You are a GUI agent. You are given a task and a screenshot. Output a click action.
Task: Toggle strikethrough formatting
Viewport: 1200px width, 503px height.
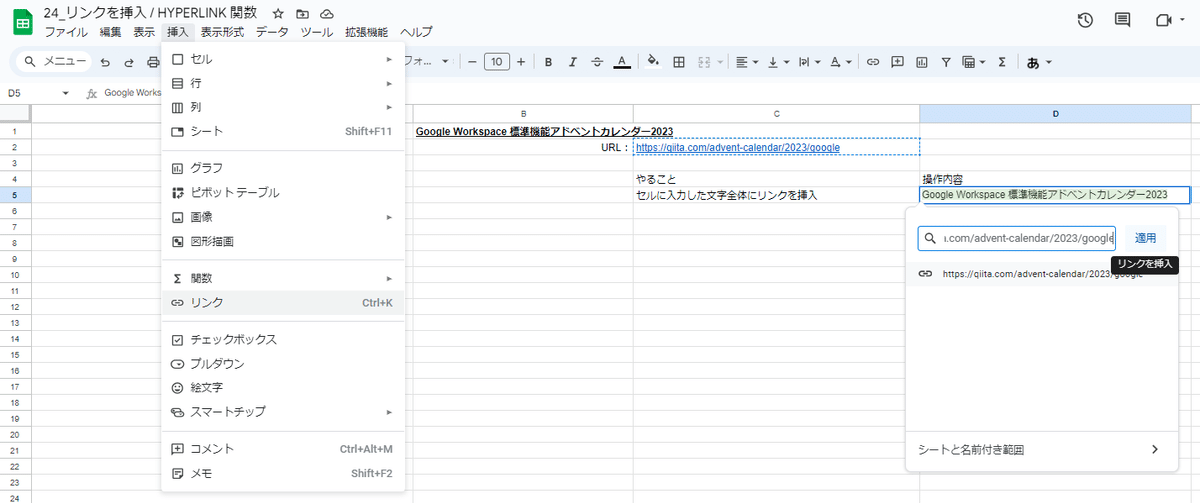tap(597, 62)
